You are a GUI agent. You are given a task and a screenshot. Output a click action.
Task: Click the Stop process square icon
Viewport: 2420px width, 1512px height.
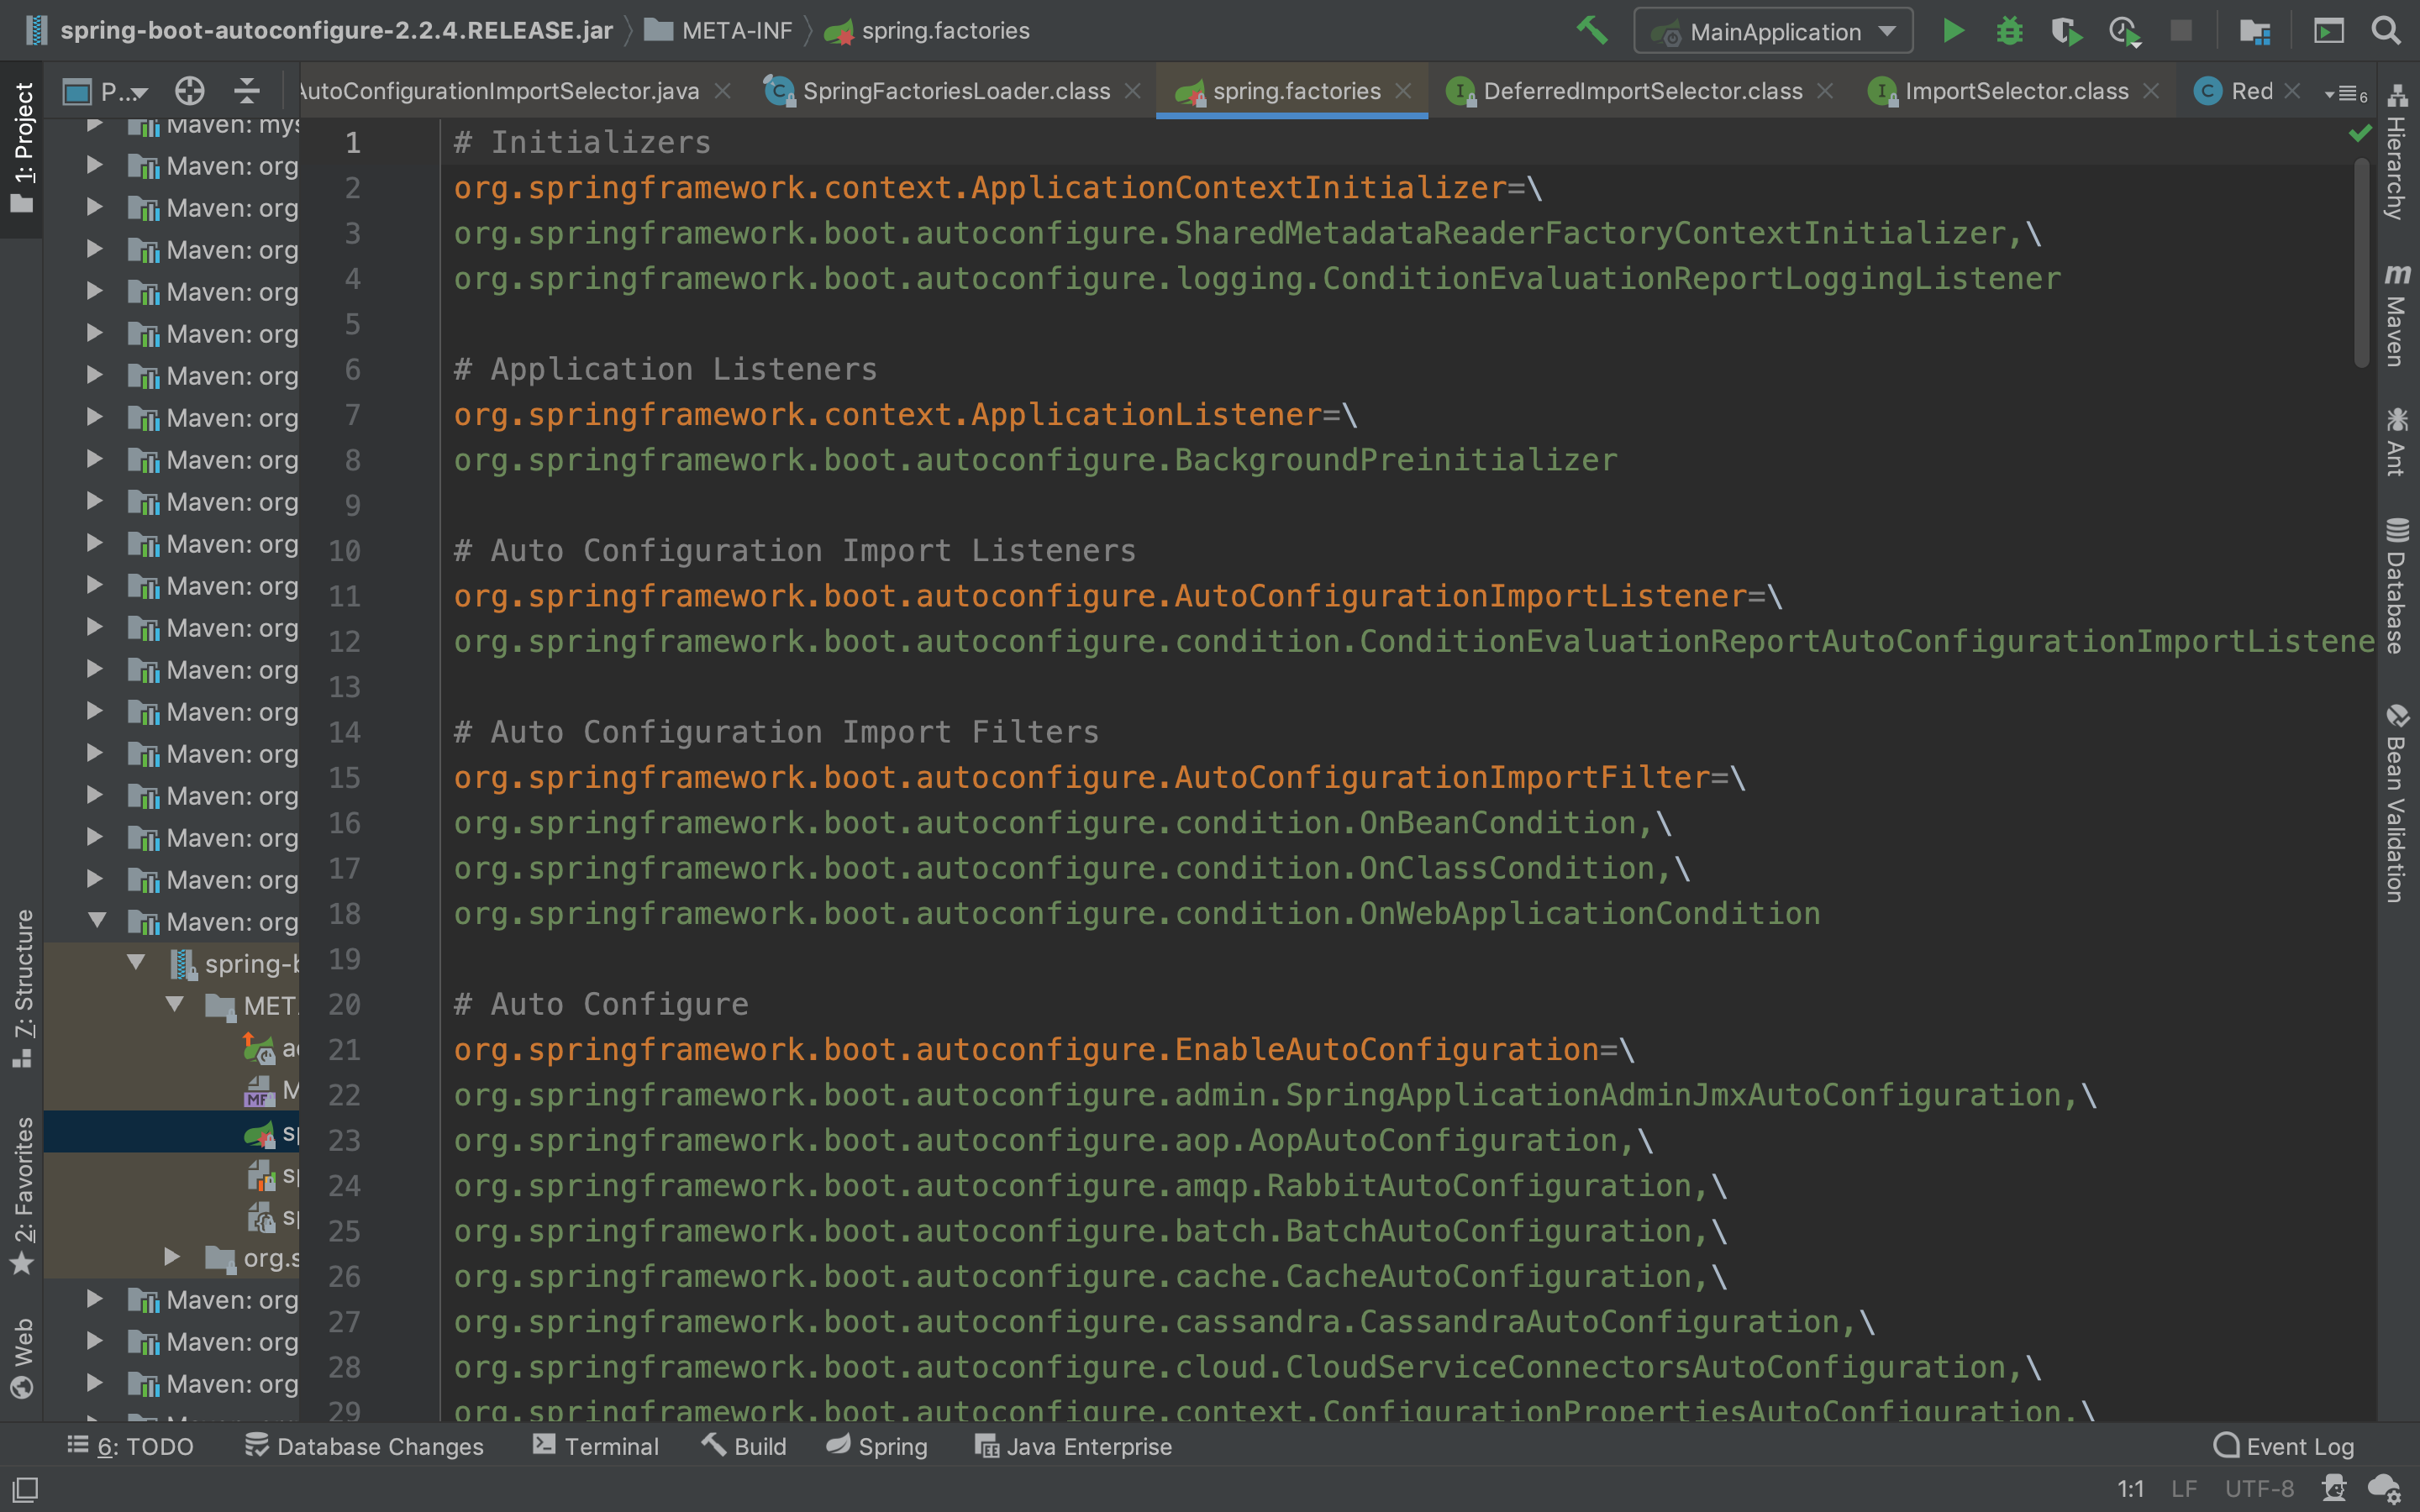(2181, 31)
